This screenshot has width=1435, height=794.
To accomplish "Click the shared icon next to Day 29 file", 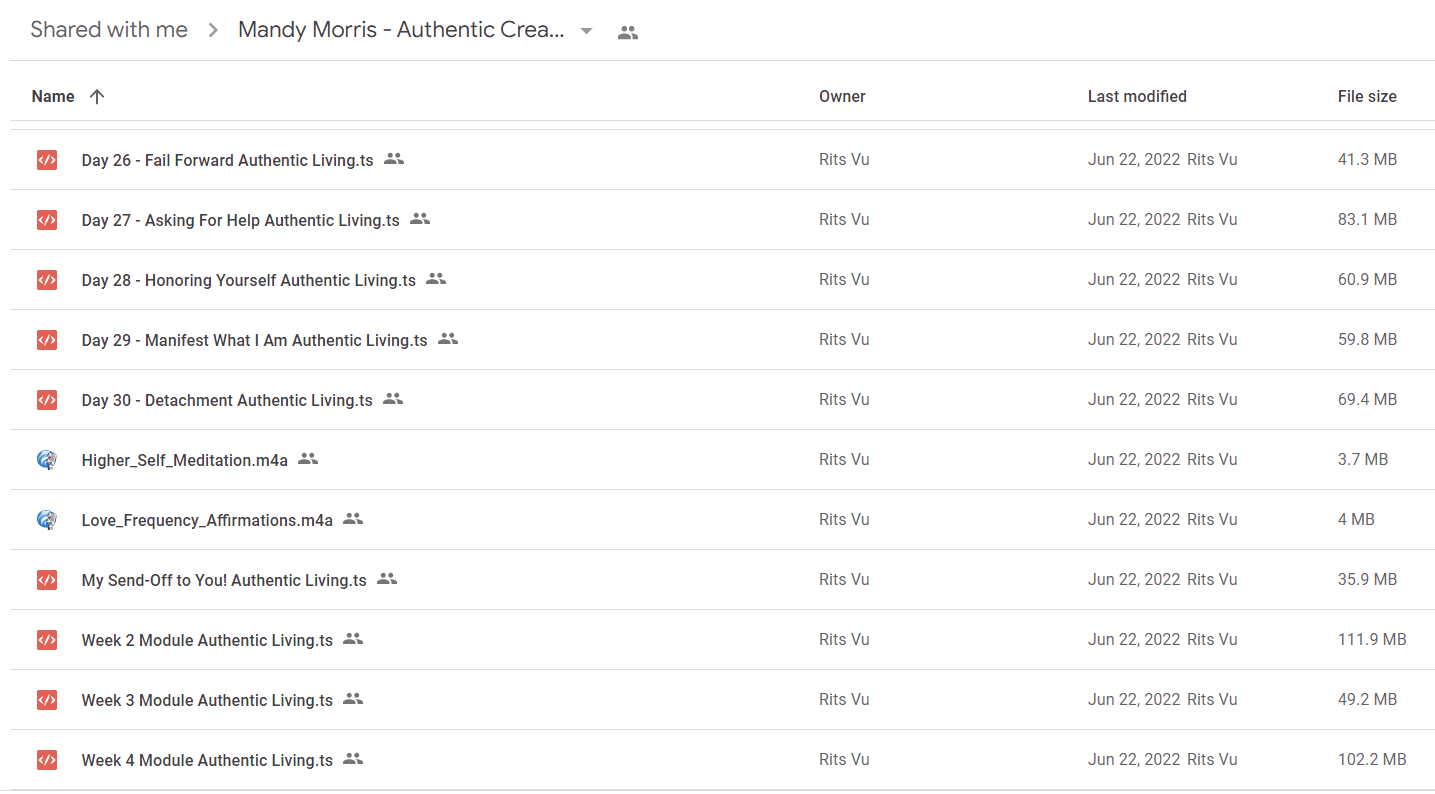I will (448, 339).
